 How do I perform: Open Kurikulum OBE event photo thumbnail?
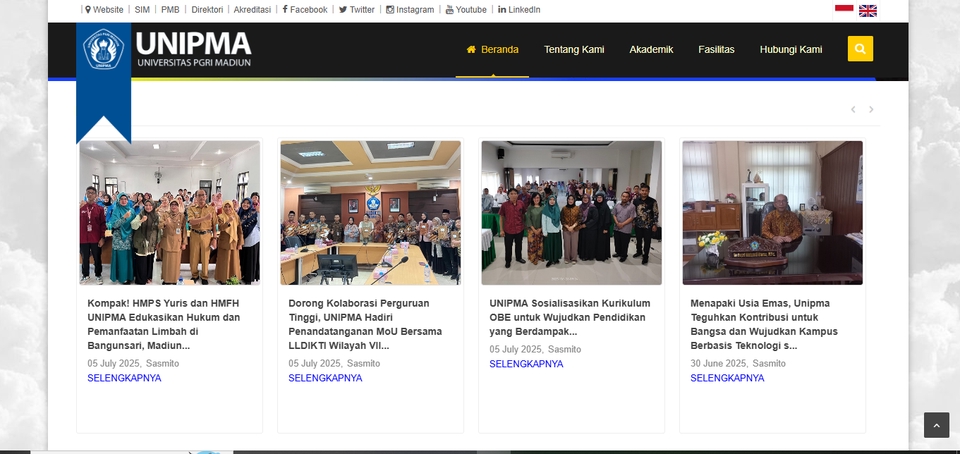(571, 213)
